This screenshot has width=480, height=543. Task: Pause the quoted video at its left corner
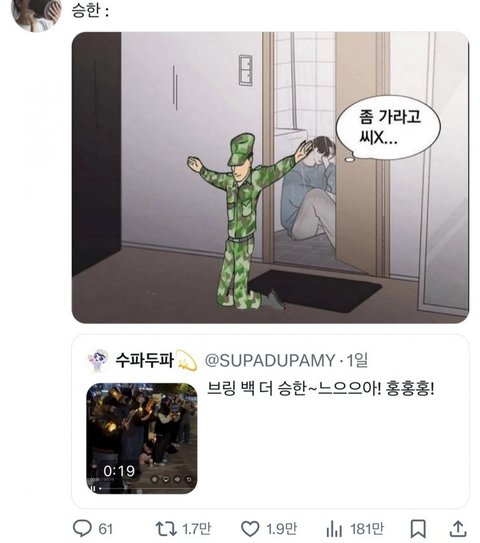tap(92, 489)
